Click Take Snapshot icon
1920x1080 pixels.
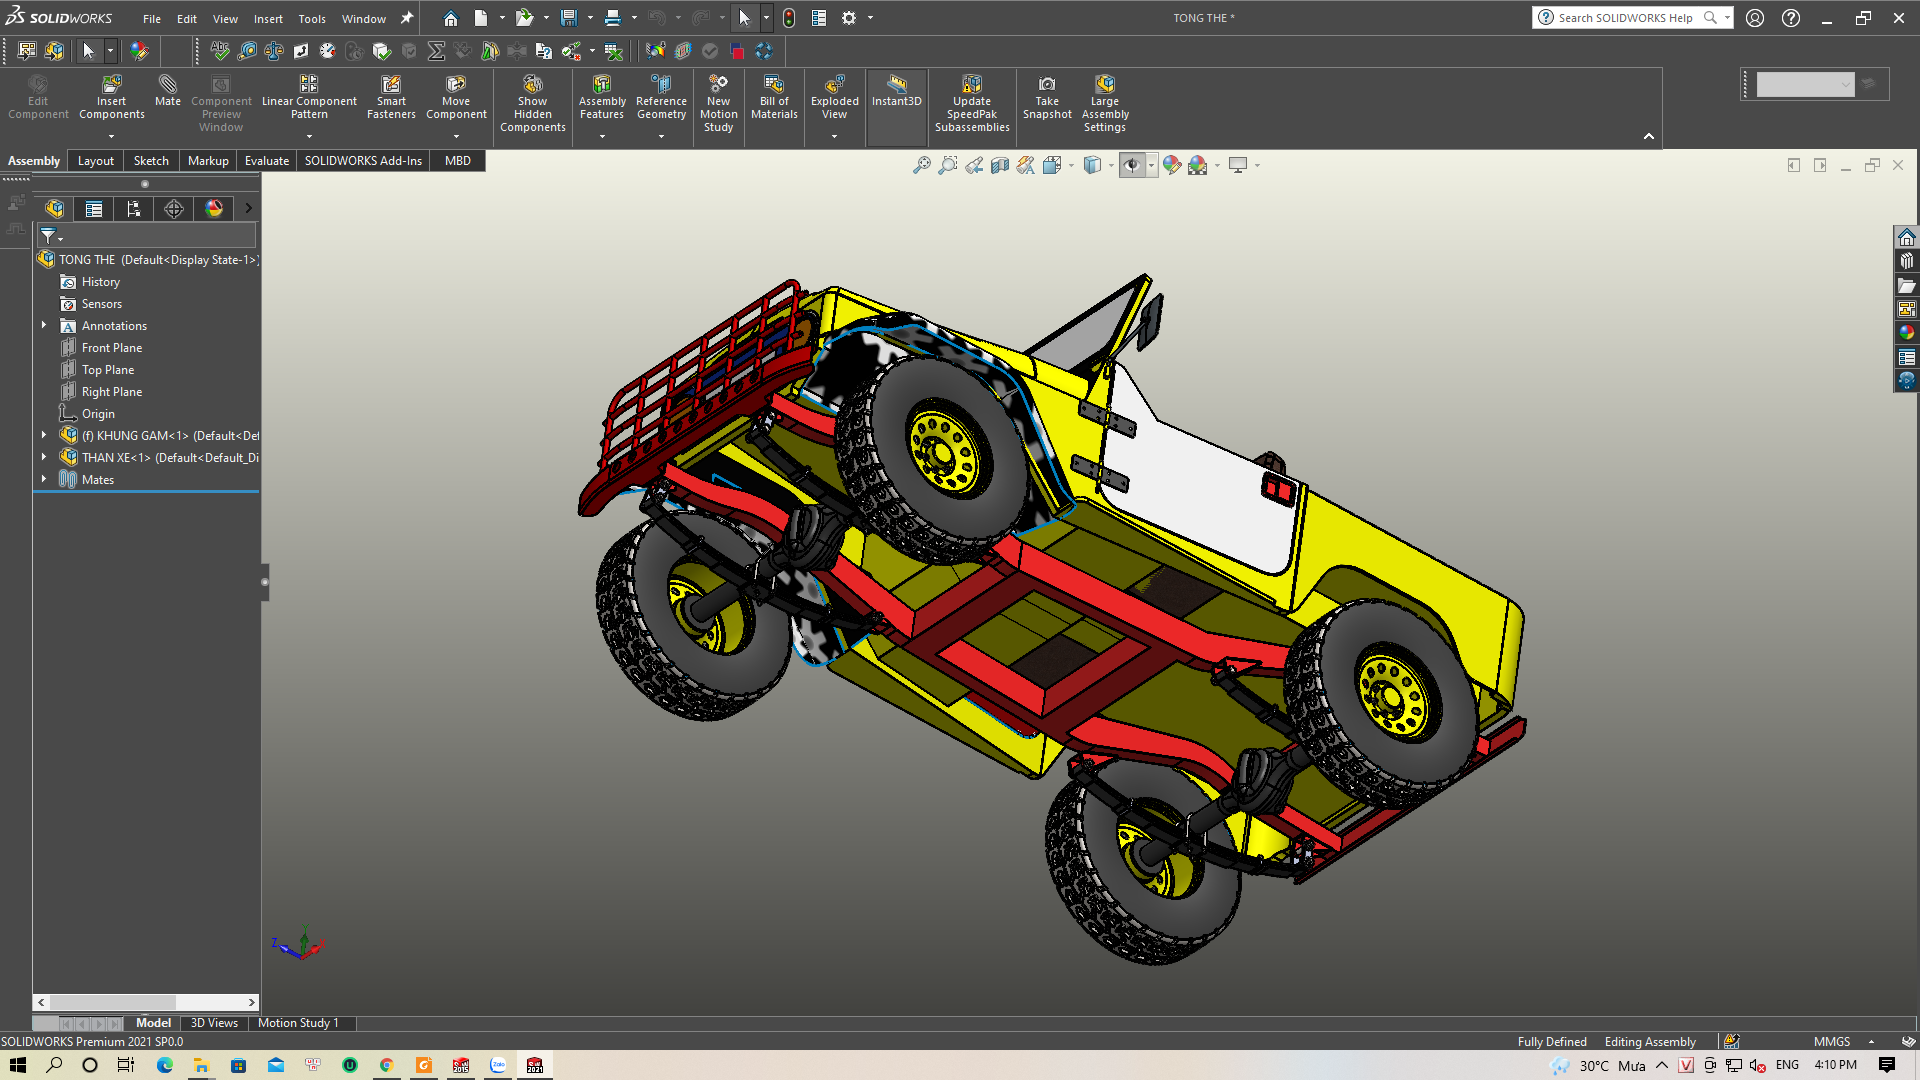point(1047,97)
